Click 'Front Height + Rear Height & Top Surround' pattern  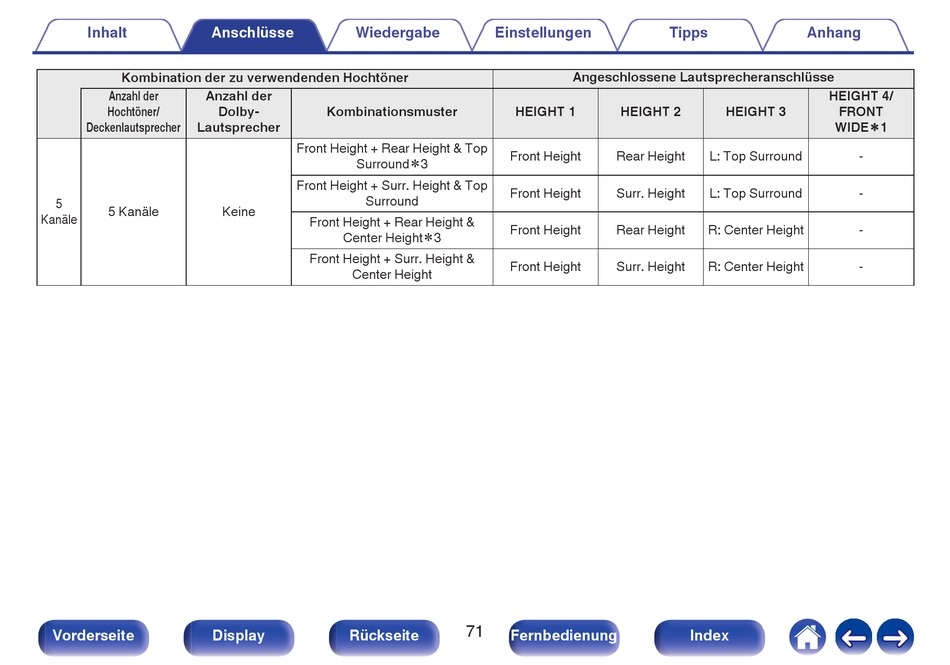click(x=392, y=157)
